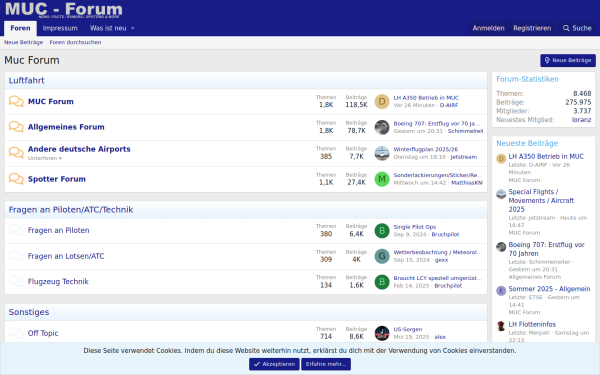Screen dimensions: 600x375
Task: Open B avatar in Flugzeug Technik row
Action: point(382,282)
